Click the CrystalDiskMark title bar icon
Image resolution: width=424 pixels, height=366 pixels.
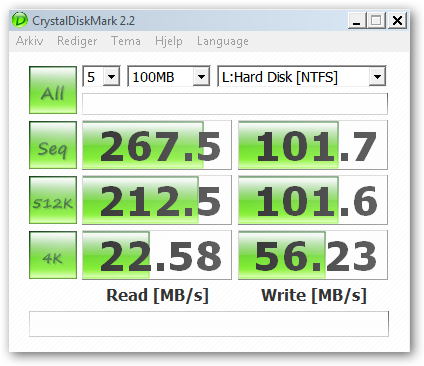click(x=19, y=20)
